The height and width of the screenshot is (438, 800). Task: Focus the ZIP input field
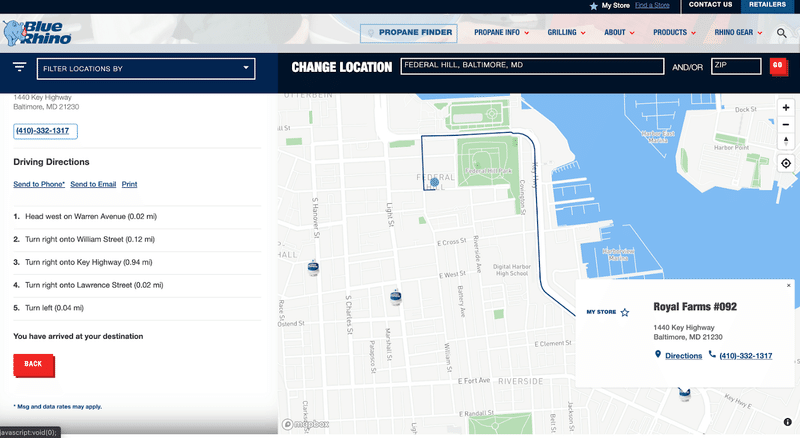pyautogui.click(x=736, y=66)
